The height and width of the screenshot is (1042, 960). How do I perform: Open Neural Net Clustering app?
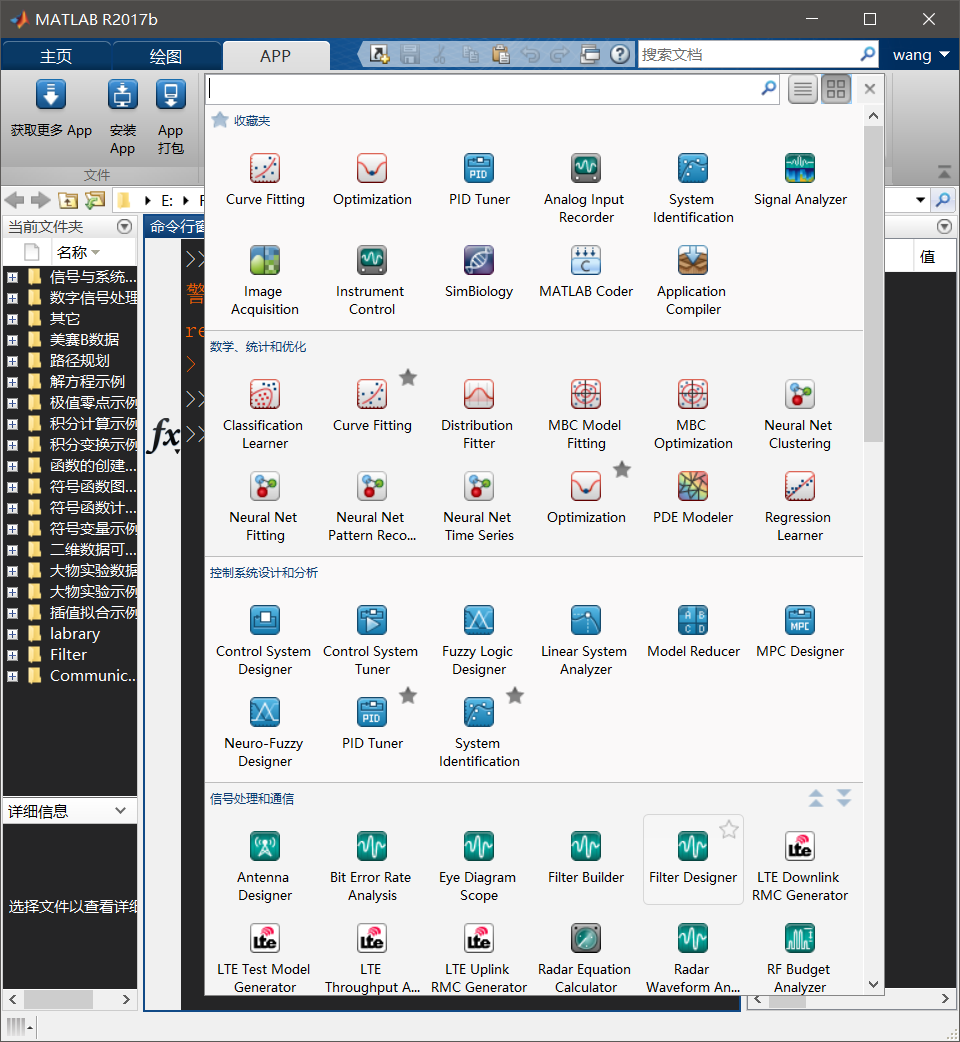pyautogui.click(x=800, y=415)
